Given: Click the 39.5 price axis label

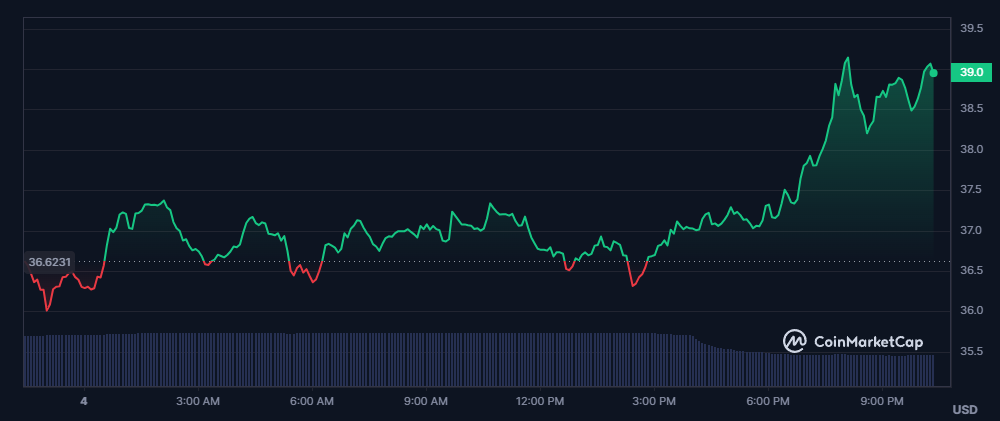Looking at the screenshot, I should click(x=971, y=28).
